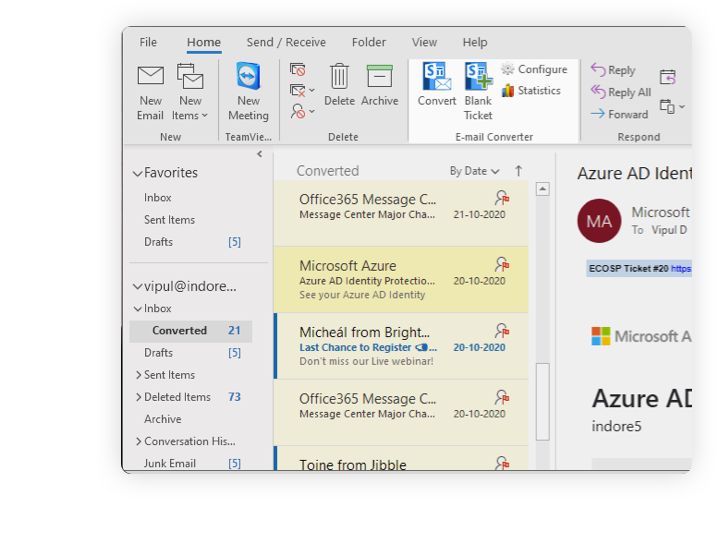This screenshot has height=536, width=717.
Task: Open Micheál from Bright email
Action: [401, 346]
